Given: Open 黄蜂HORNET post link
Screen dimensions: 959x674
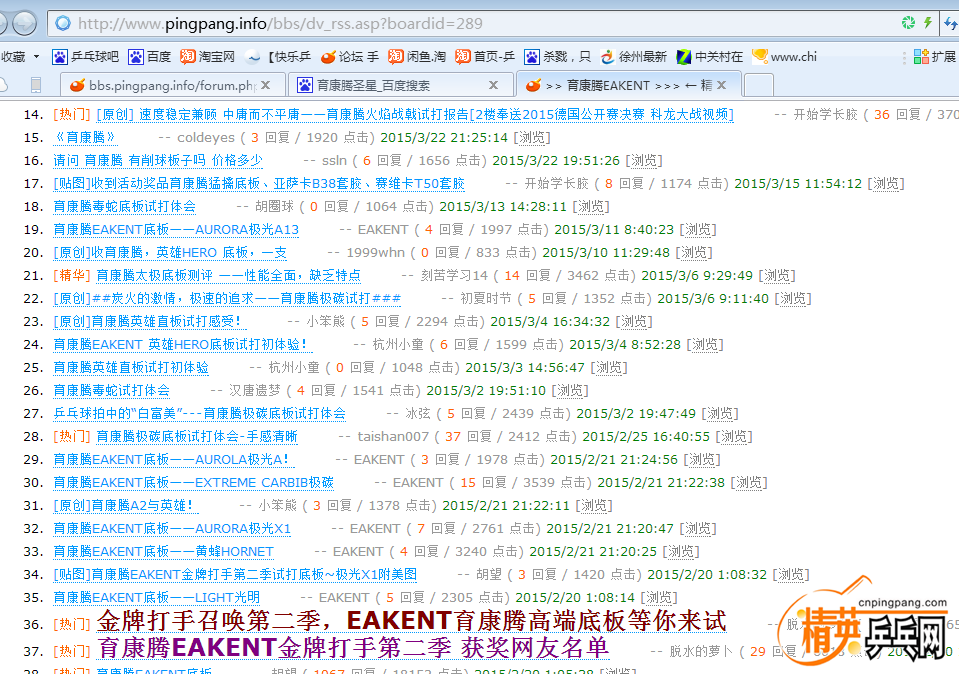Looking at the screenshot, I should pos(163,552).
